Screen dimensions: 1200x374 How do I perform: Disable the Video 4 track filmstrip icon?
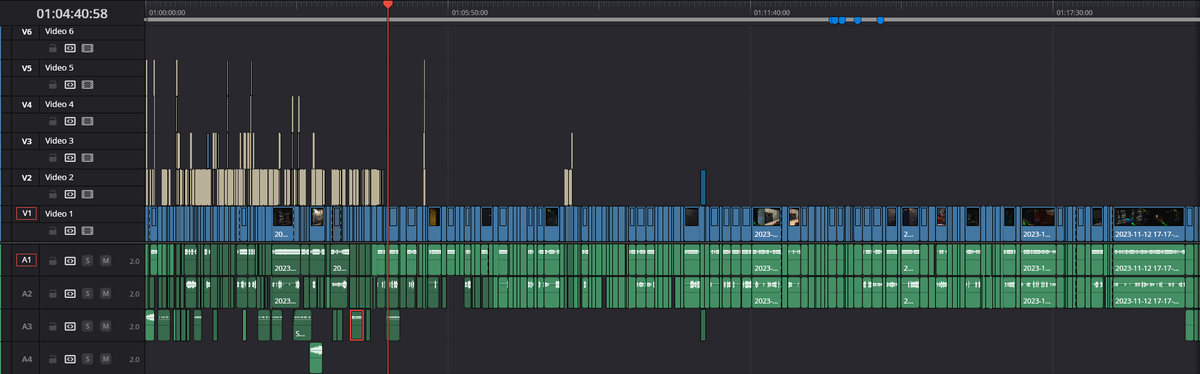[x=88, y=120]
